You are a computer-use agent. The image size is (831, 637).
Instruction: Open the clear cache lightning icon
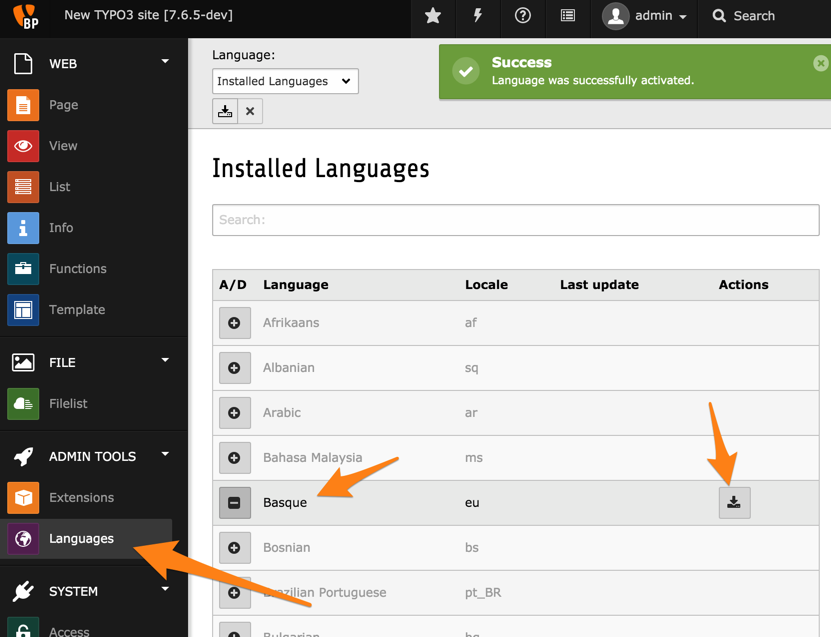tap(478, 16)
